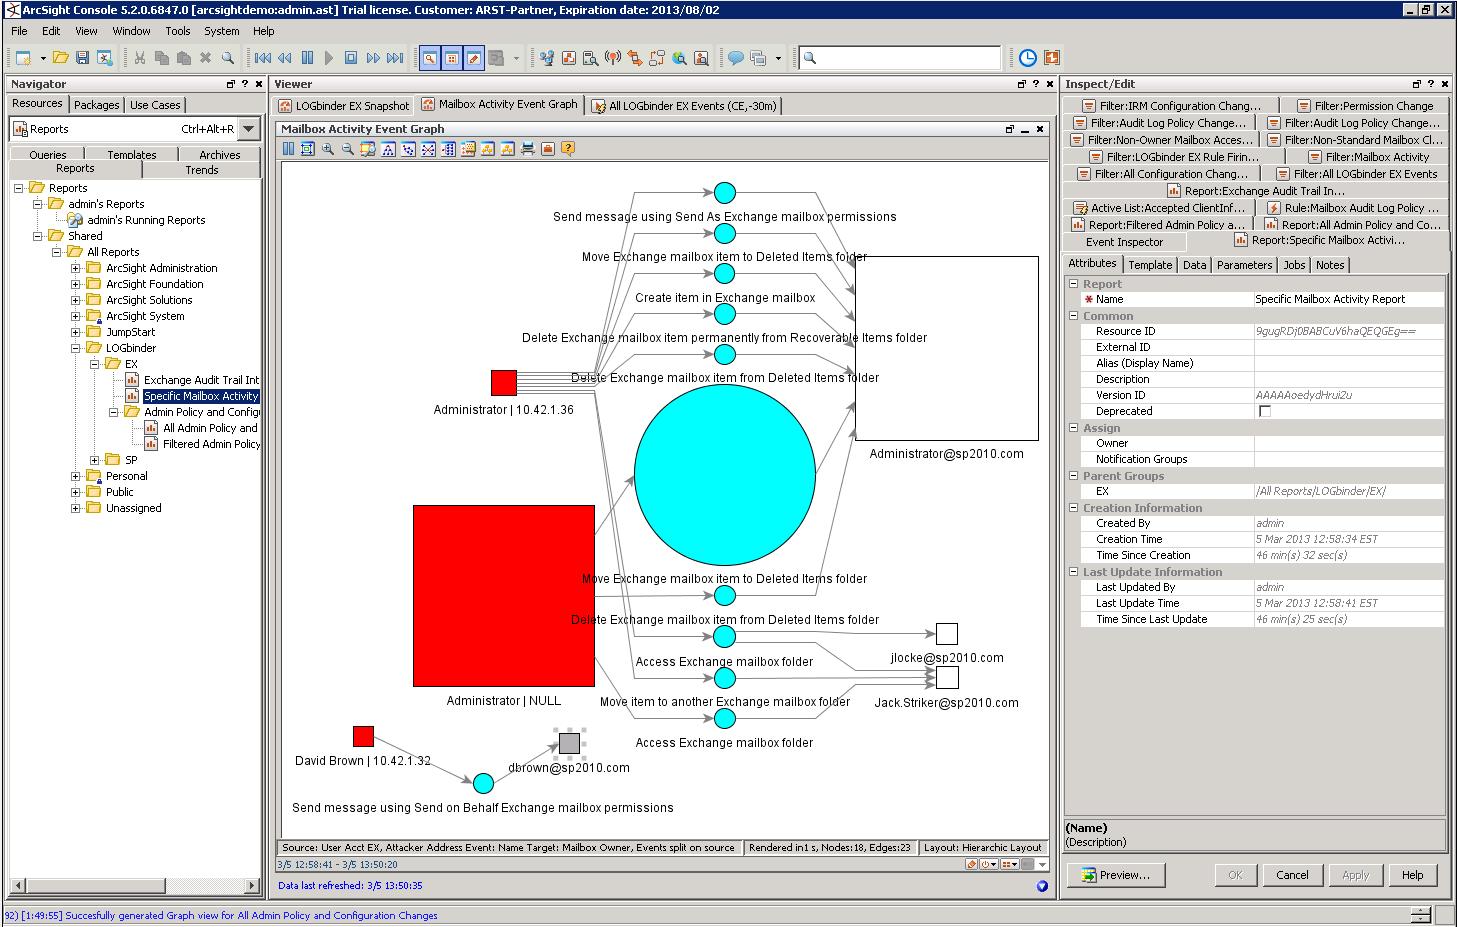The width and height of the screenshot is (1457, 927).
Task: Switch to the Parameters tab
Action: [x=1244, y=265]
